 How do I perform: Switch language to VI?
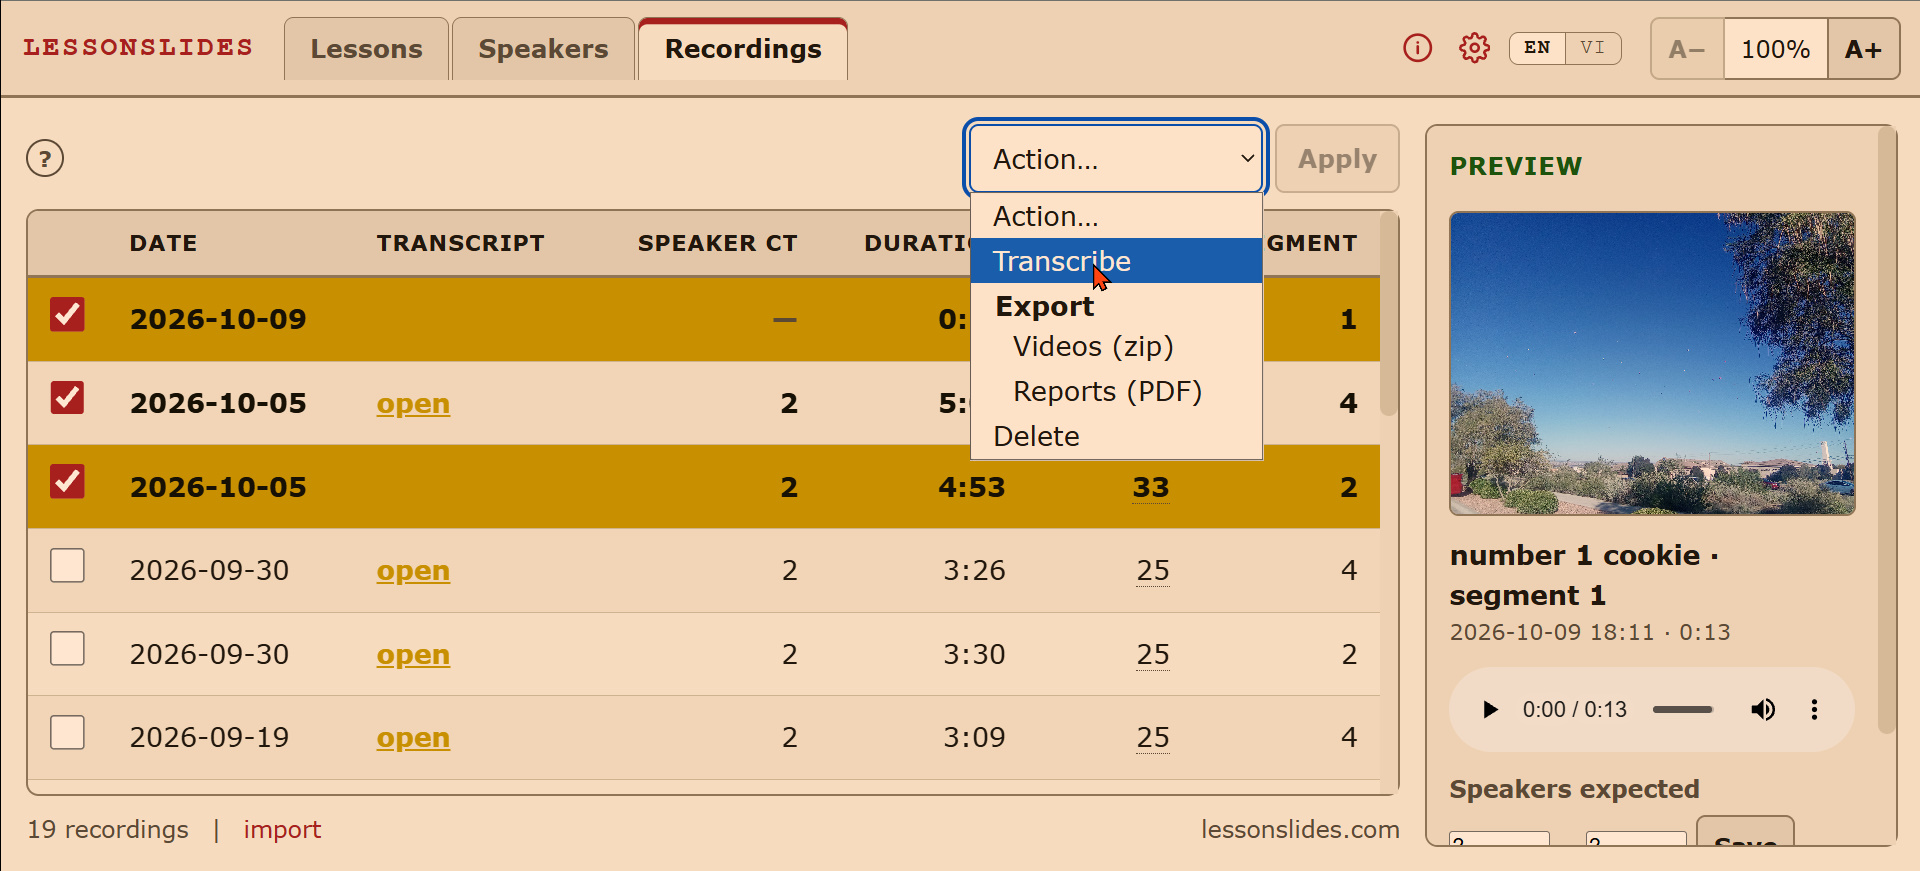point(1593,48)
